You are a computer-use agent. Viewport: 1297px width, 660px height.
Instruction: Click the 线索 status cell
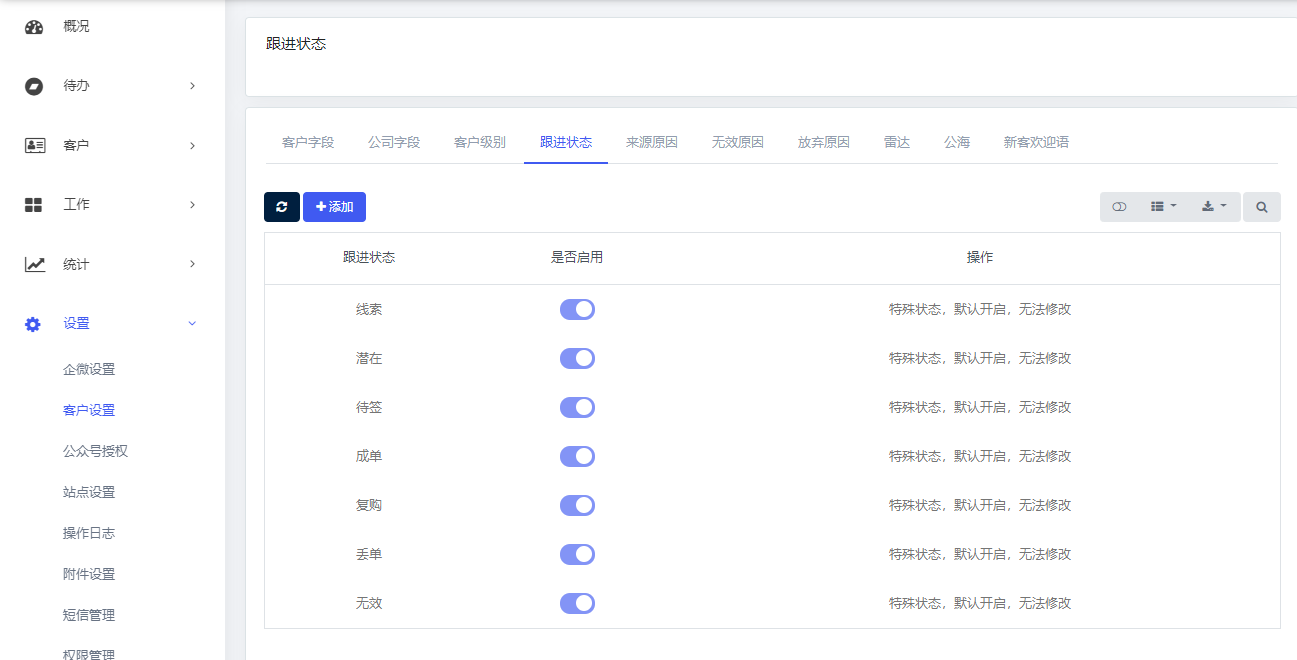pos(369,309)
